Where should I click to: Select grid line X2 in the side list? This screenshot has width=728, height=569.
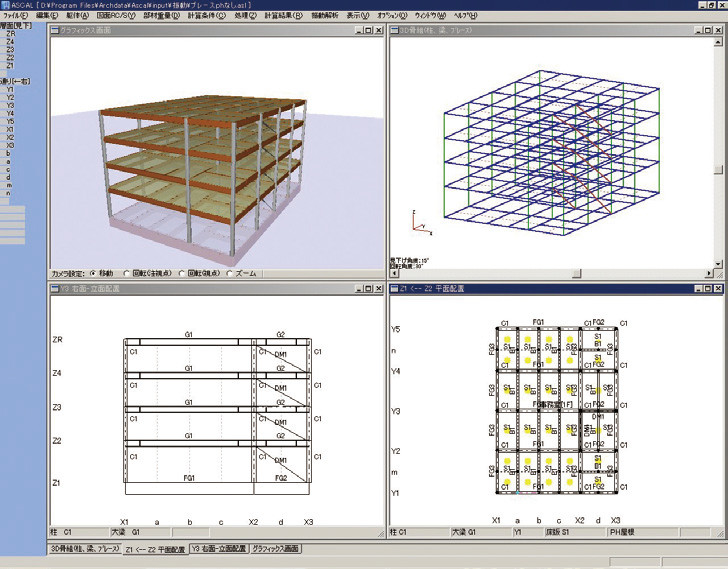tap(10, 137)
